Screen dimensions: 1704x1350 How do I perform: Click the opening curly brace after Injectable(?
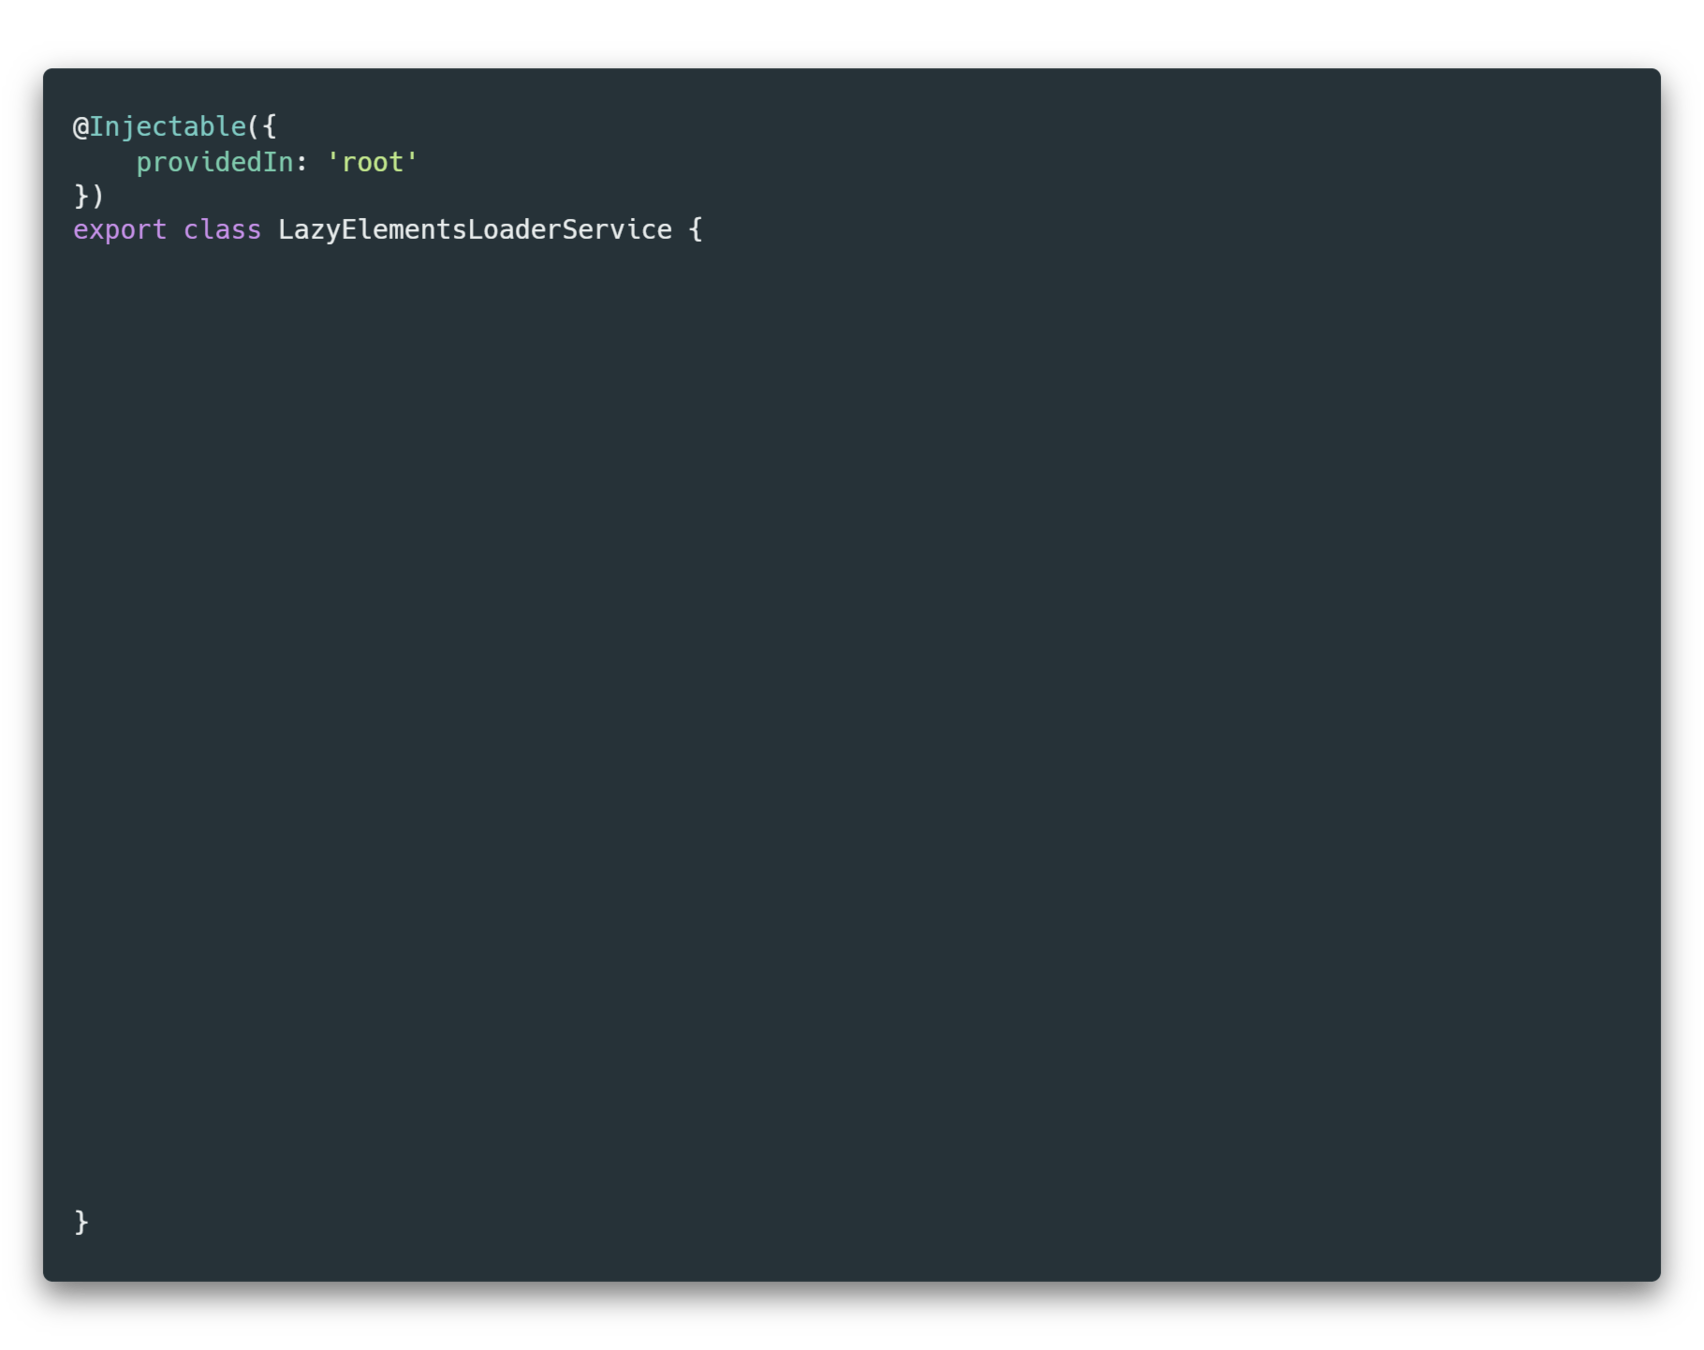pyautogui.click(x=270, y=127)
